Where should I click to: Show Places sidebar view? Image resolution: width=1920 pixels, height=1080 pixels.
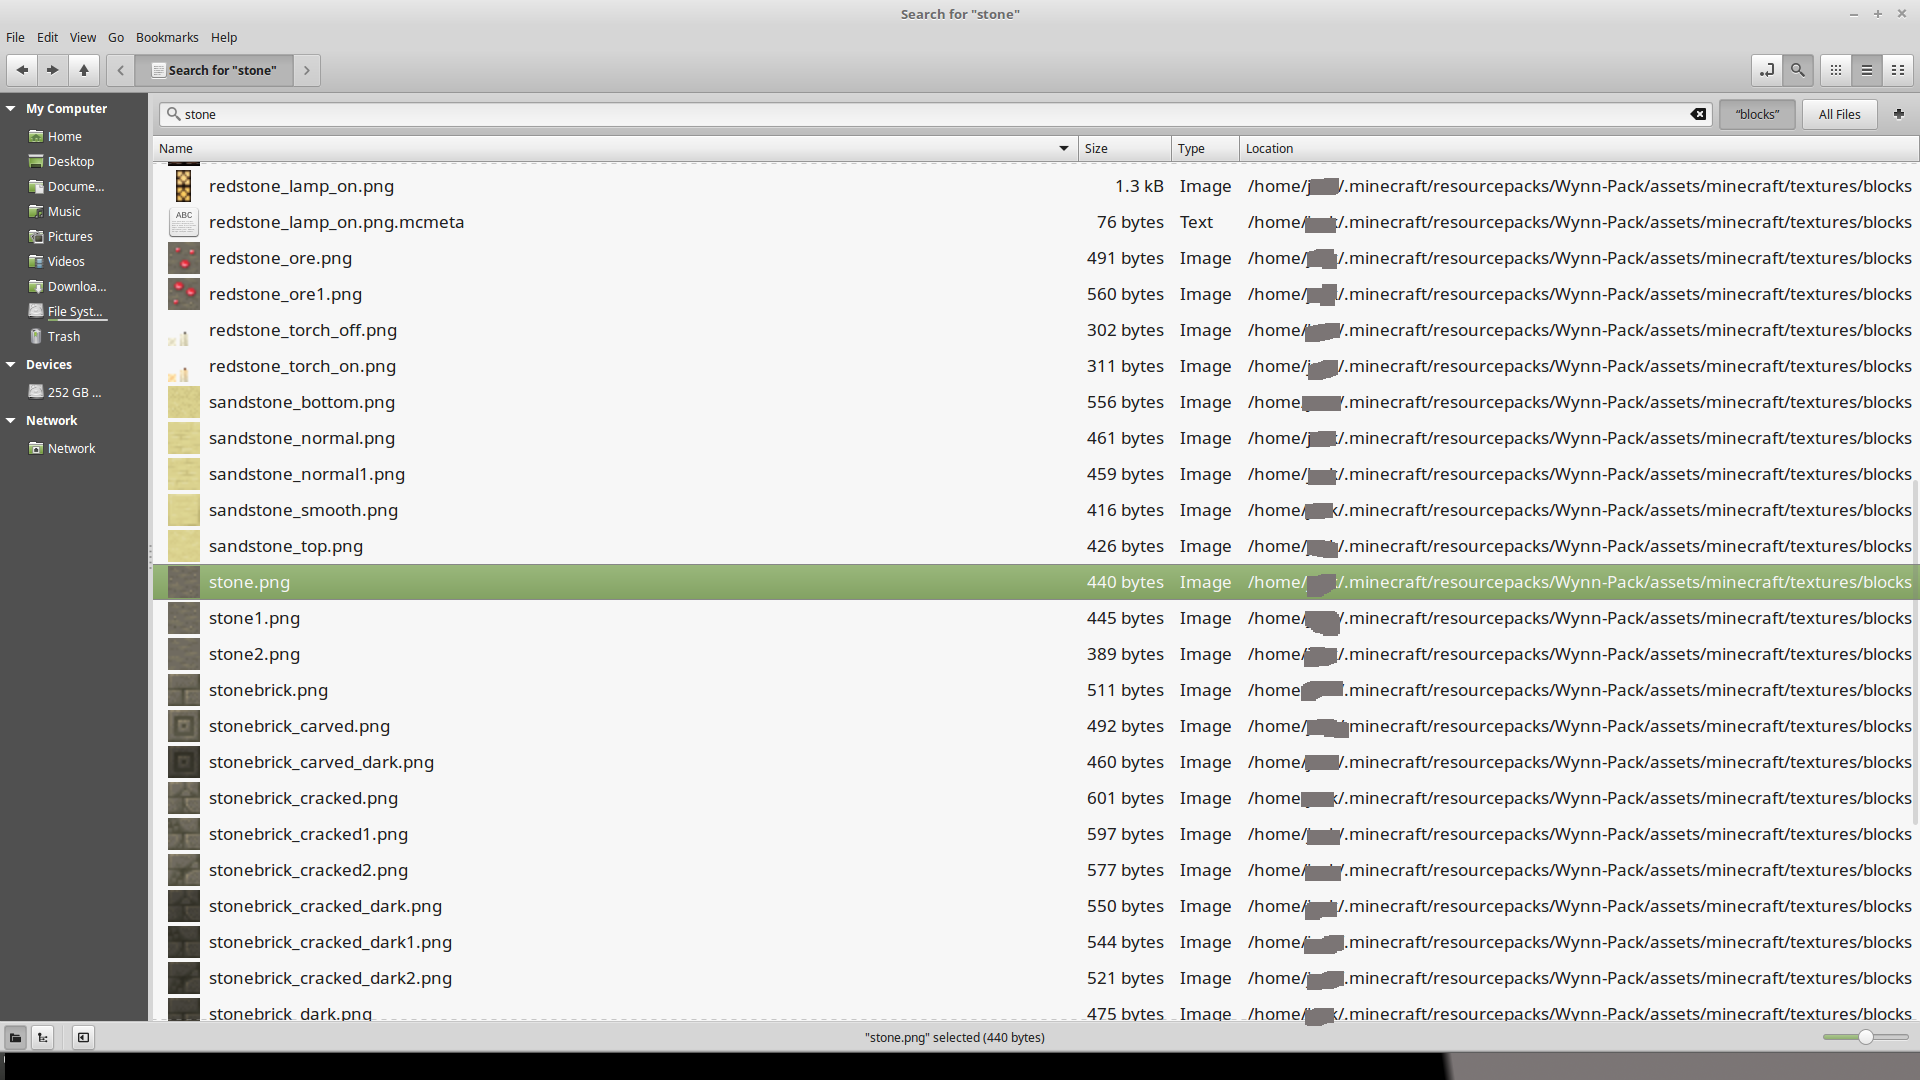[x=15, y=1037]
